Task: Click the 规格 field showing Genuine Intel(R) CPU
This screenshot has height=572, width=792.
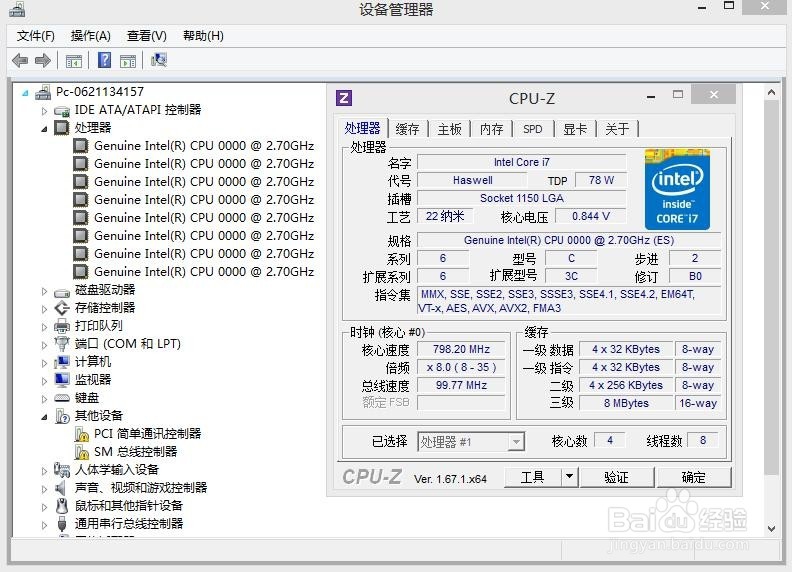Action: (x=569, y=241)
